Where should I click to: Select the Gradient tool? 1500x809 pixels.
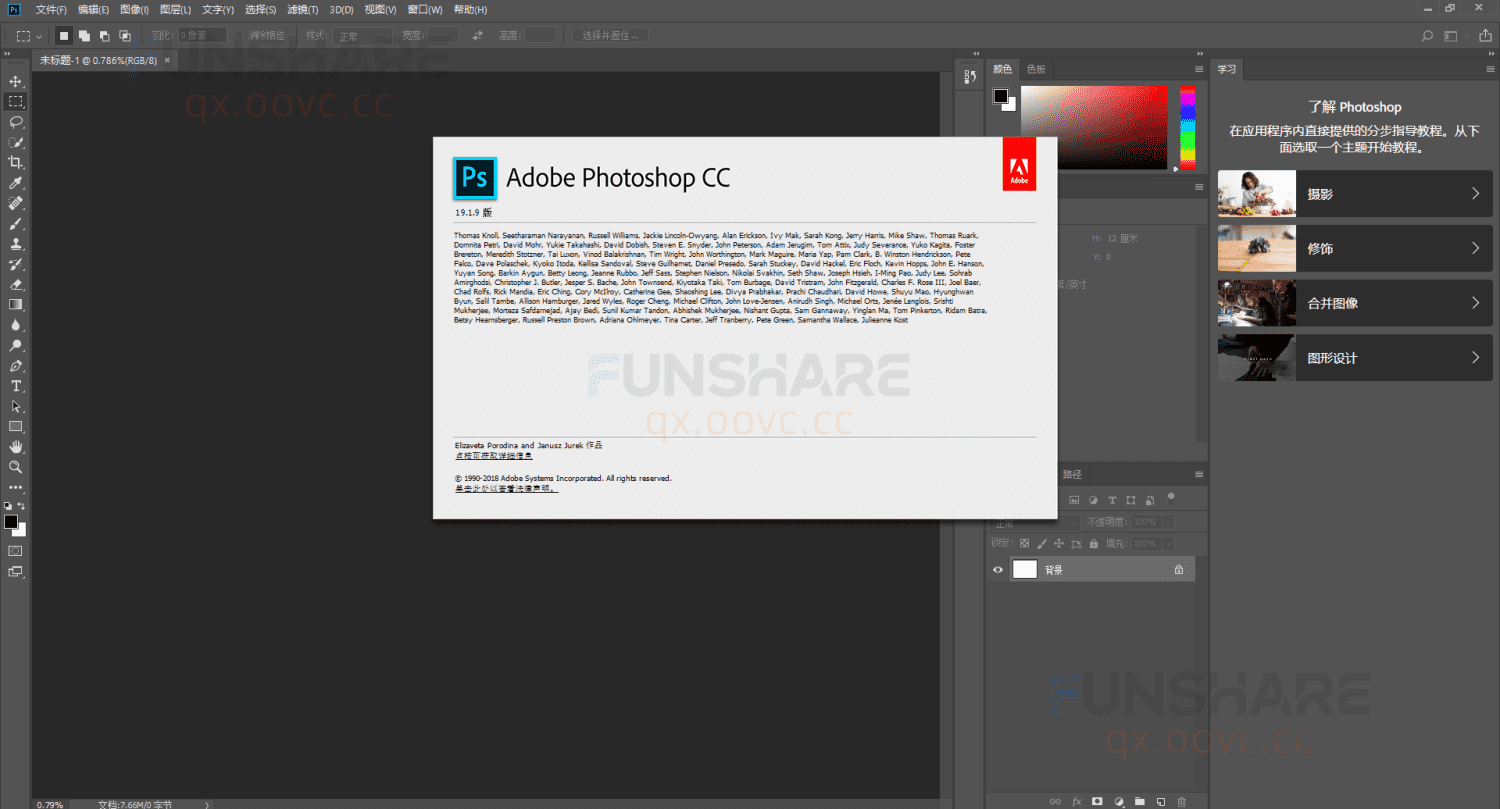(15, 304)
